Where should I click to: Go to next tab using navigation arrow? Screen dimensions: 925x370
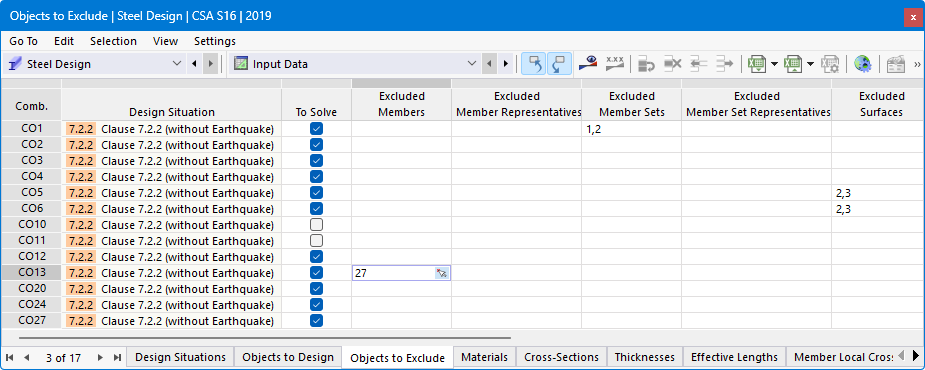pos(100,358)
